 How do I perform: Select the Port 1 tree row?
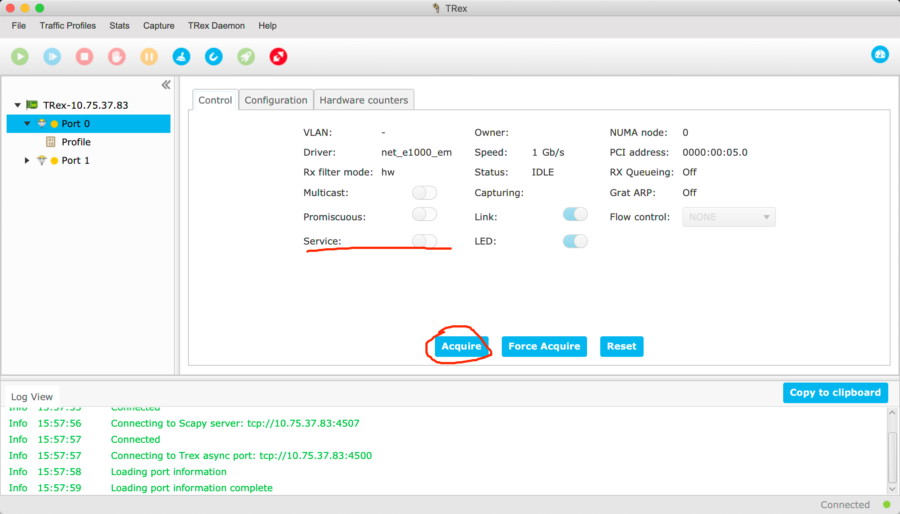[88, 160]
